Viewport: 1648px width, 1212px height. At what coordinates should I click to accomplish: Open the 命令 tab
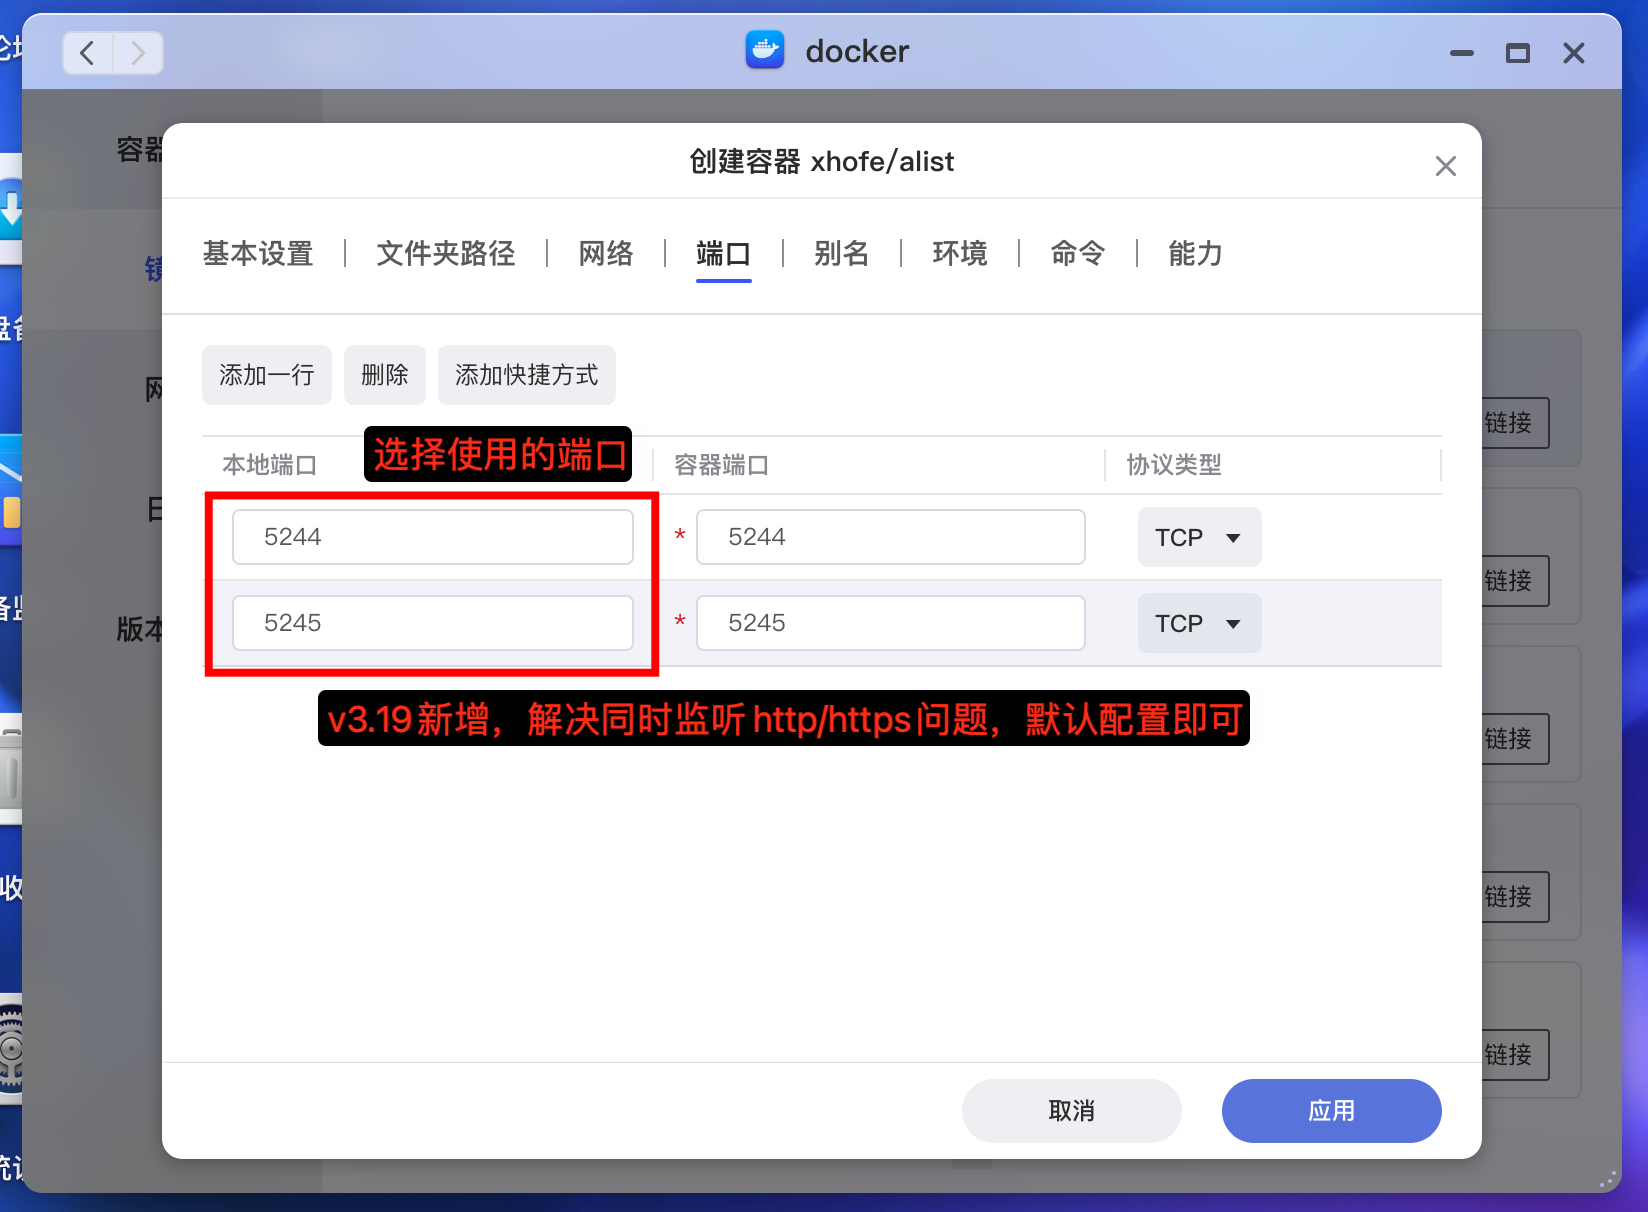click(1078, 254)
